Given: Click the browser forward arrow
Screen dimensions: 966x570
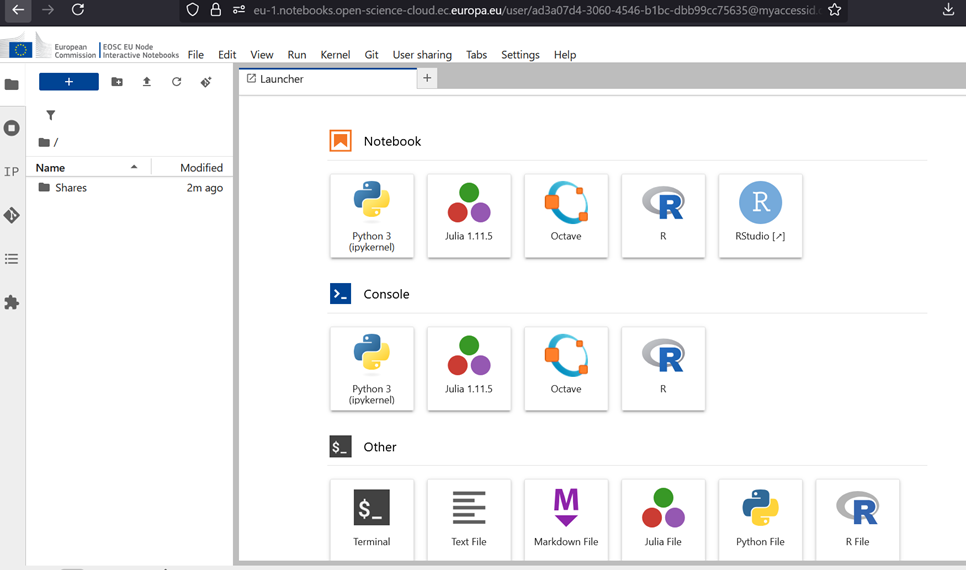Looking at the screenshot, I should 48,10.
